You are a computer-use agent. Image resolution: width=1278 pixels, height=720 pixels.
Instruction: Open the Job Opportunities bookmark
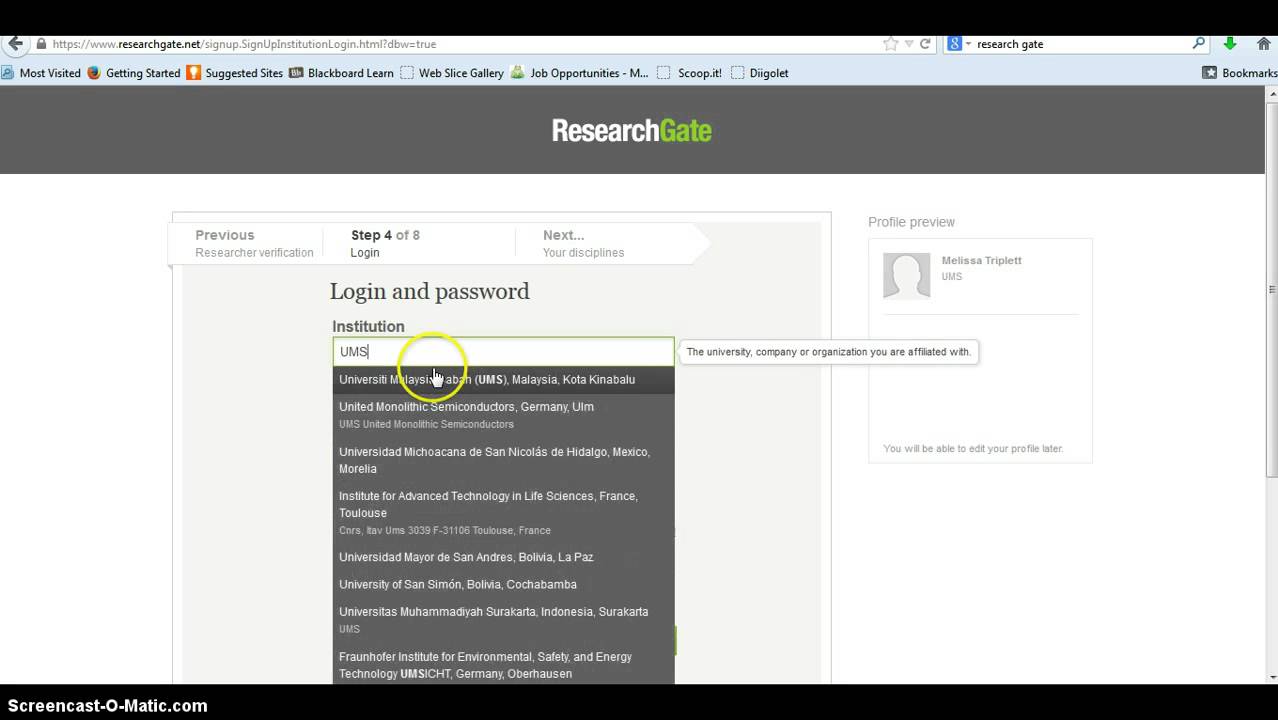pos(579,73)
